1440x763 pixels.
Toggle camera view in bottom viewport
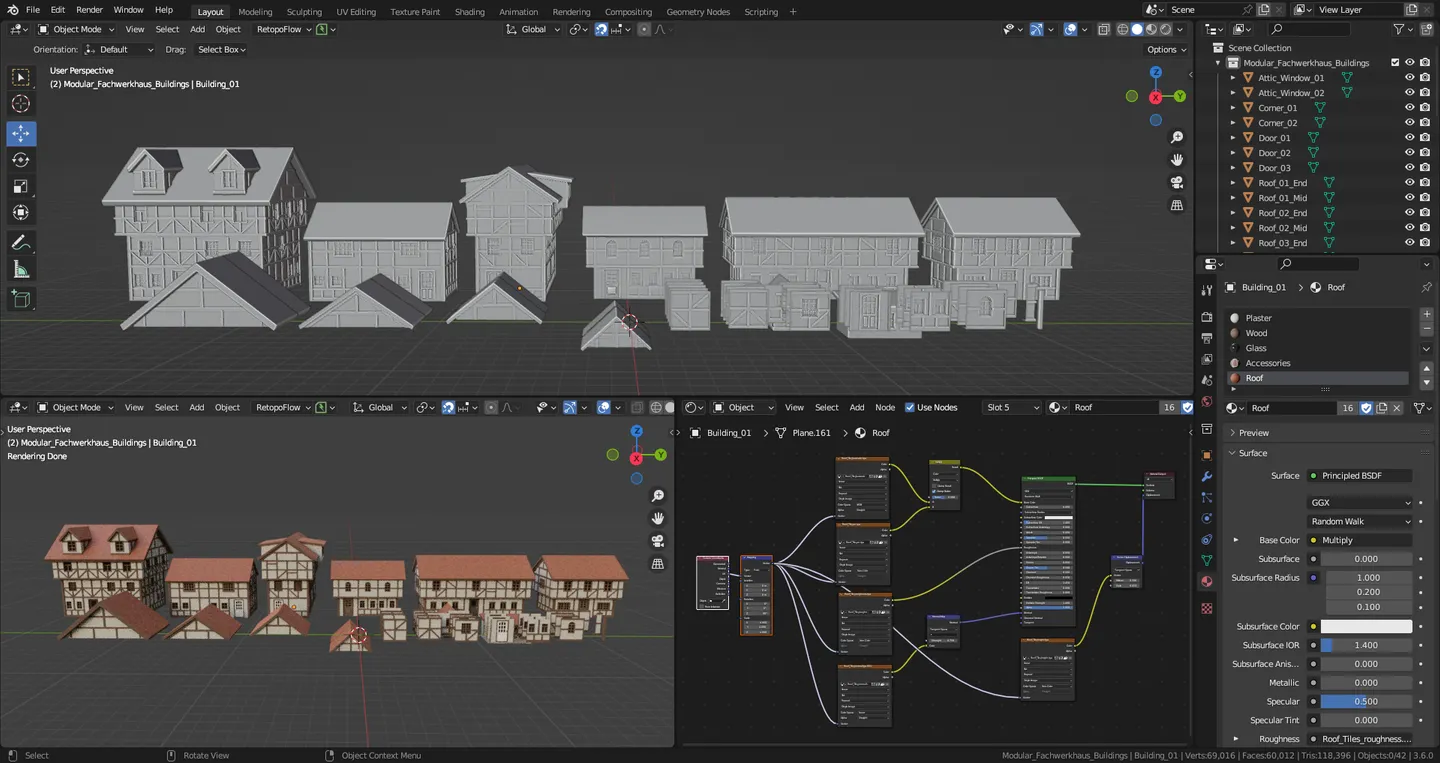coord(658,541)
